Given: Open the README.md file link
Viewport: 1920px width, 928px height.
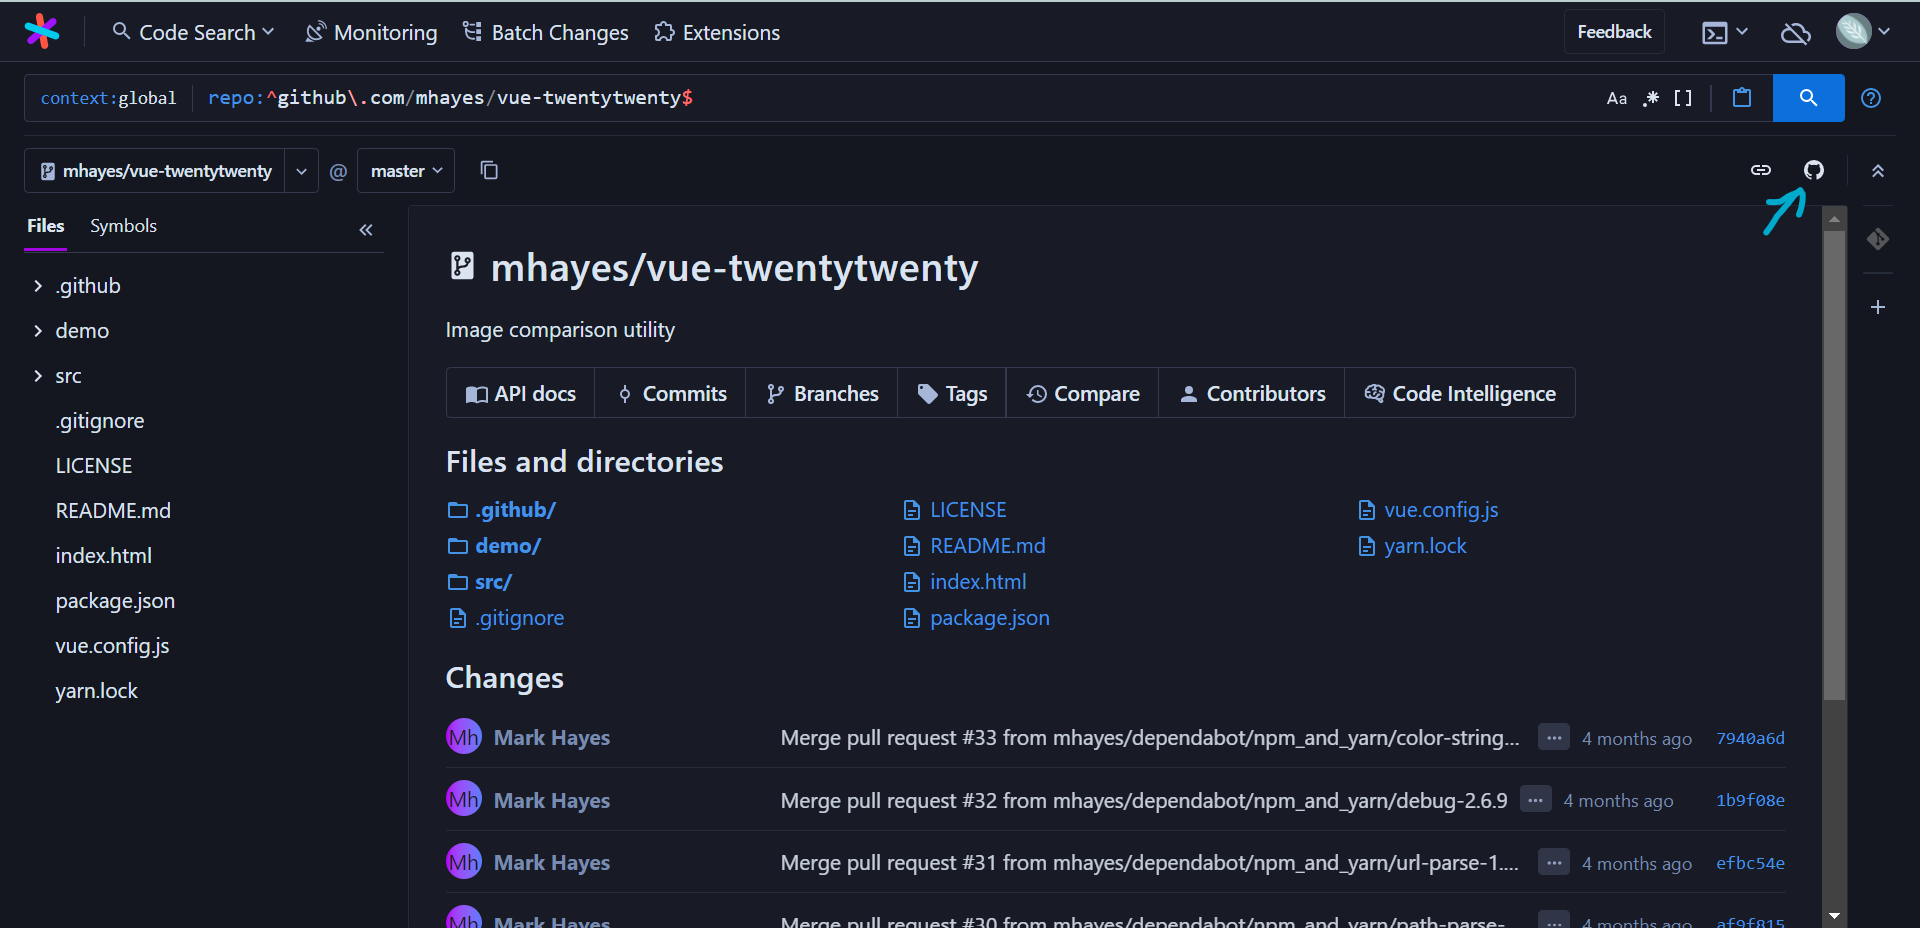Looking at the screenshot, I should (x=987, y=546).
